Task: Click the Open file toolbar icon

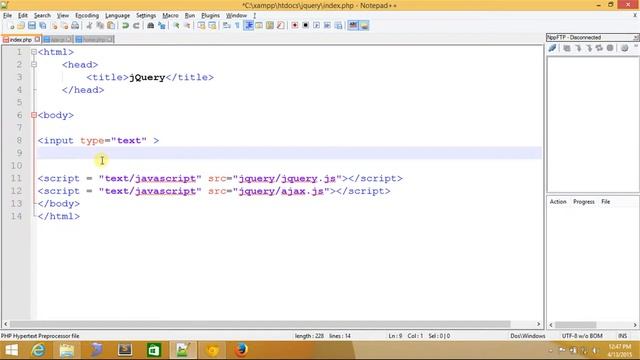Action: (21, 26)
